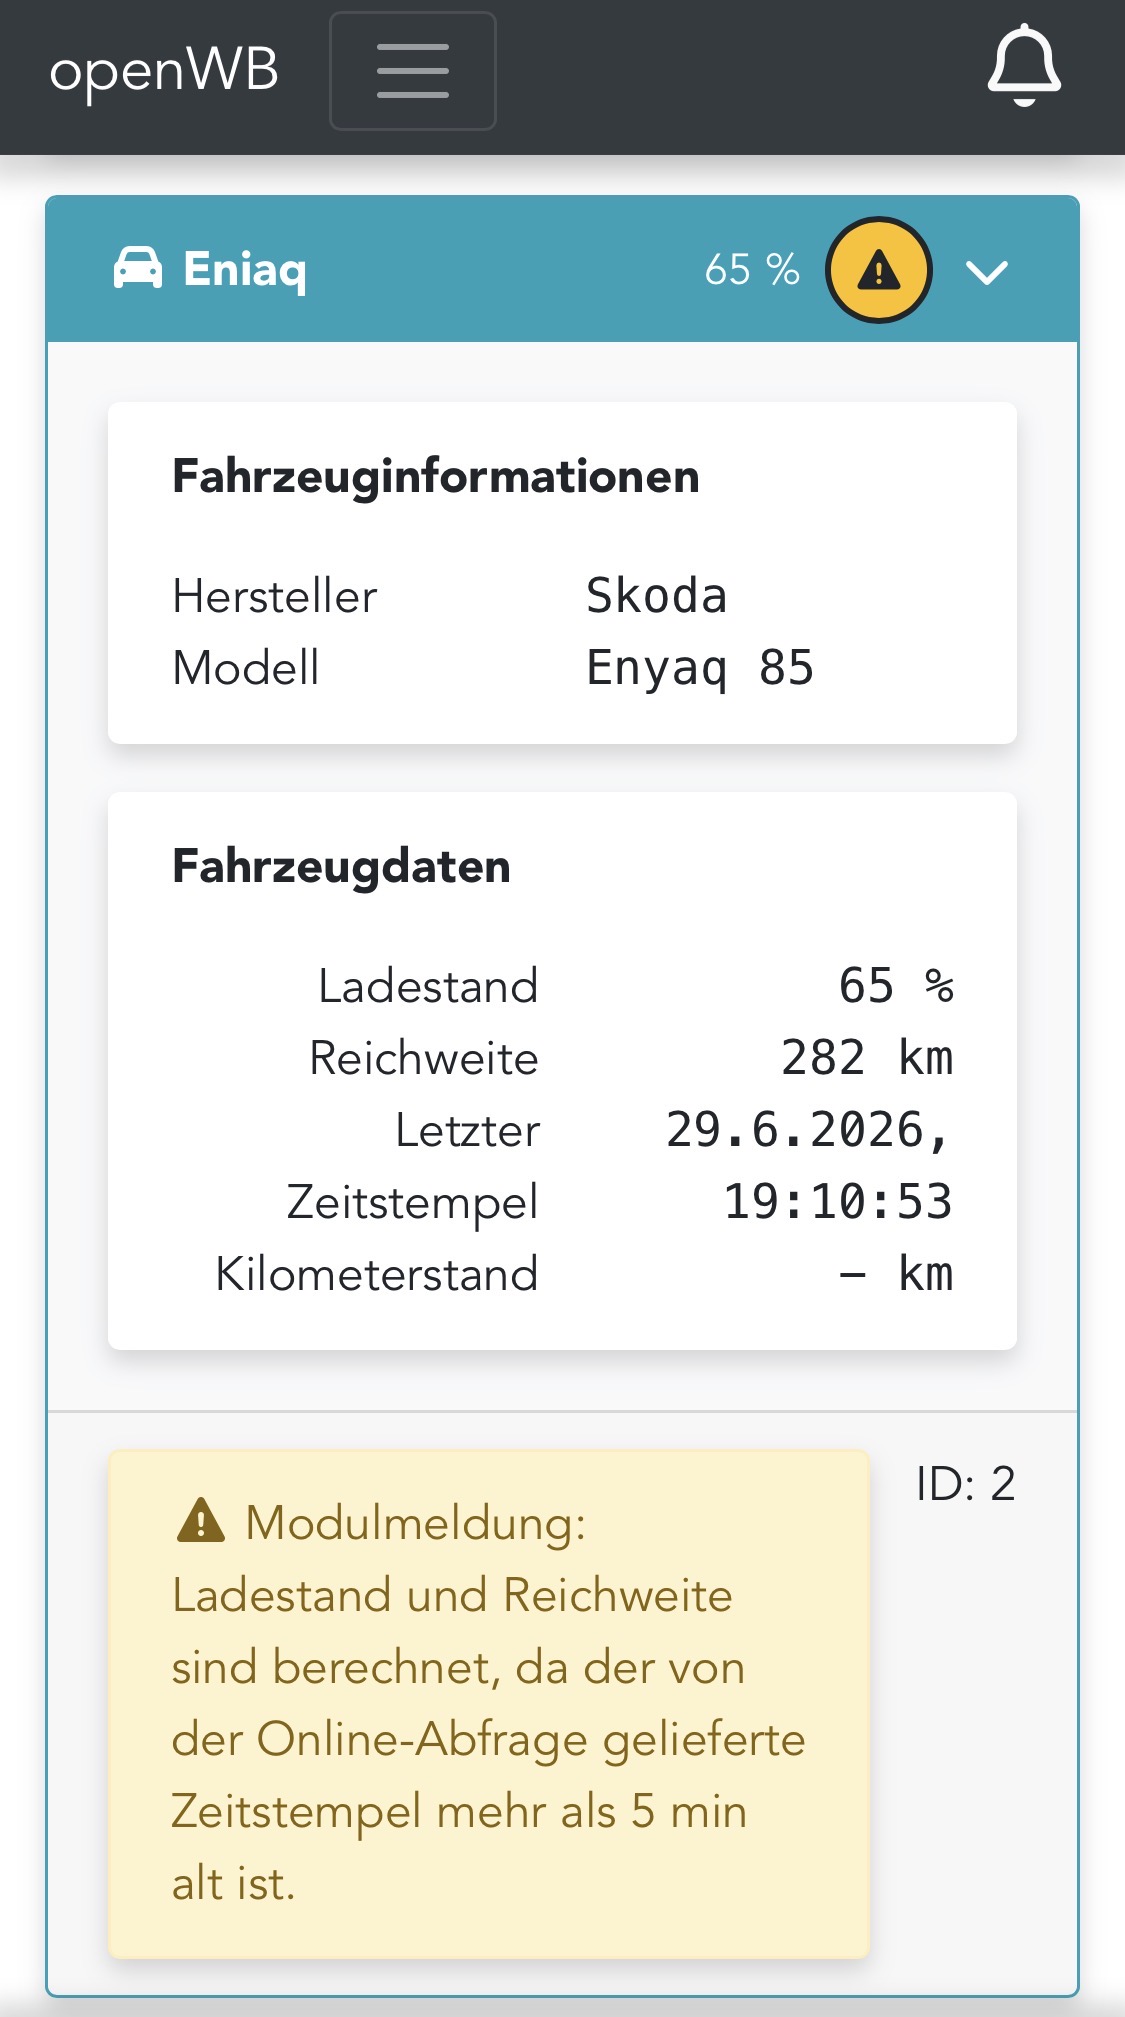Viewport: 1125px width, 2017px height.
Task: Select the Reichweite label
Action: coord(424,1058)
